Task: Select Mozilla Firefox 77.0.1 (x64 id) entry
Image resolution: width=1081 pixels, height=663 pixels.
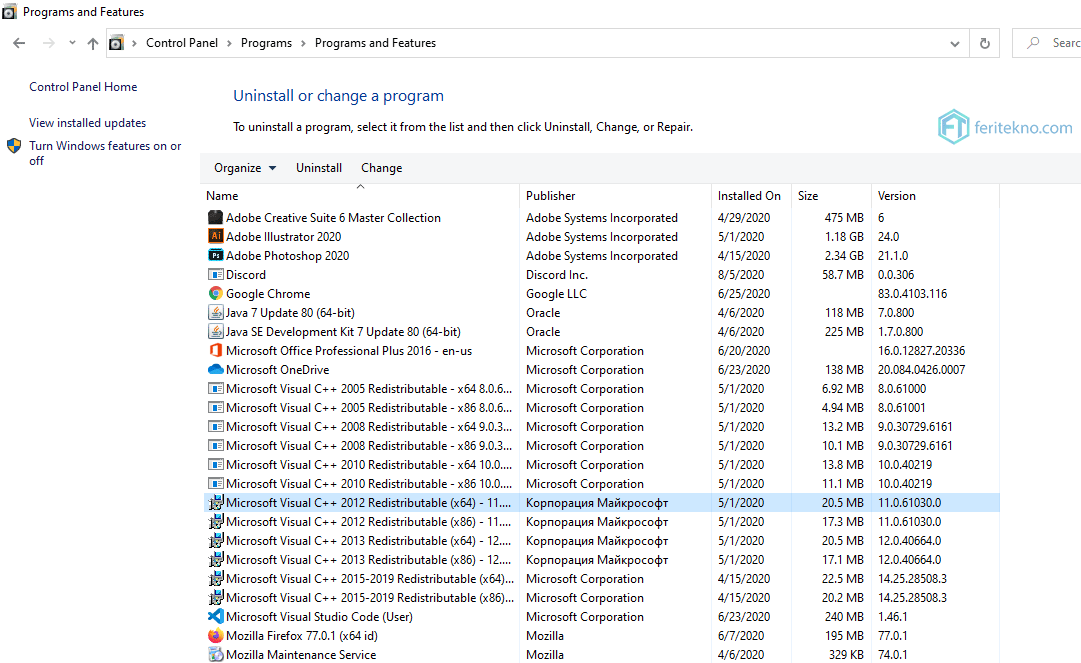Action: [301, 635]
